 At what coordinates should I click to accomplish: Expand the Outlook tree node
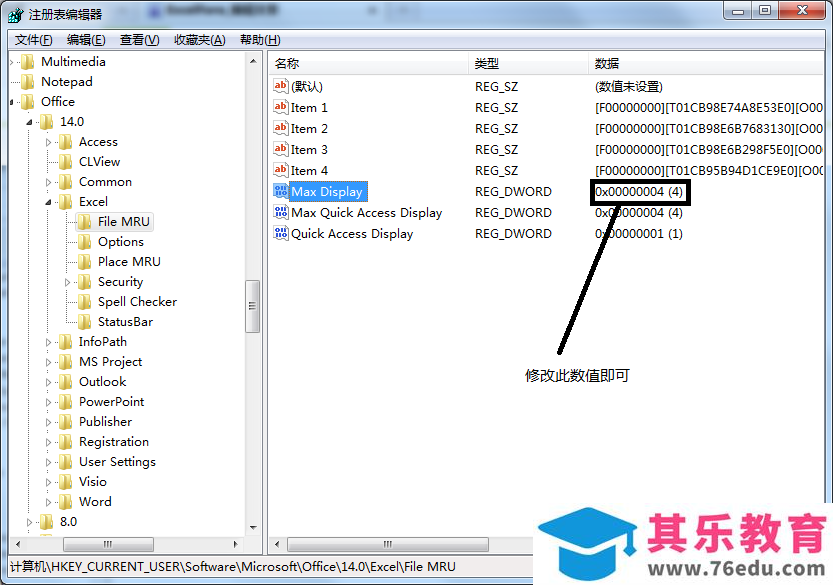(48, 383)
